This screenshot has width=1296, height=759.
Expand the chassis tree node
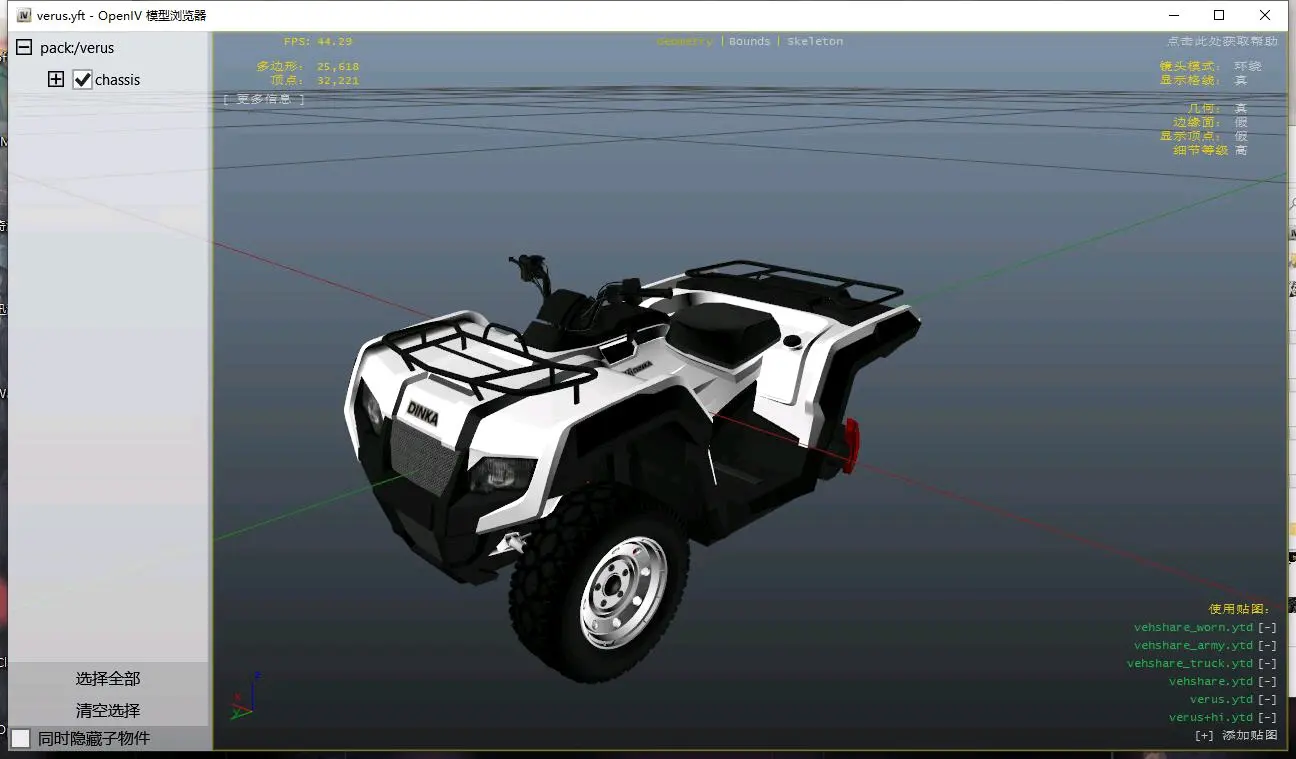click(56, 79)
